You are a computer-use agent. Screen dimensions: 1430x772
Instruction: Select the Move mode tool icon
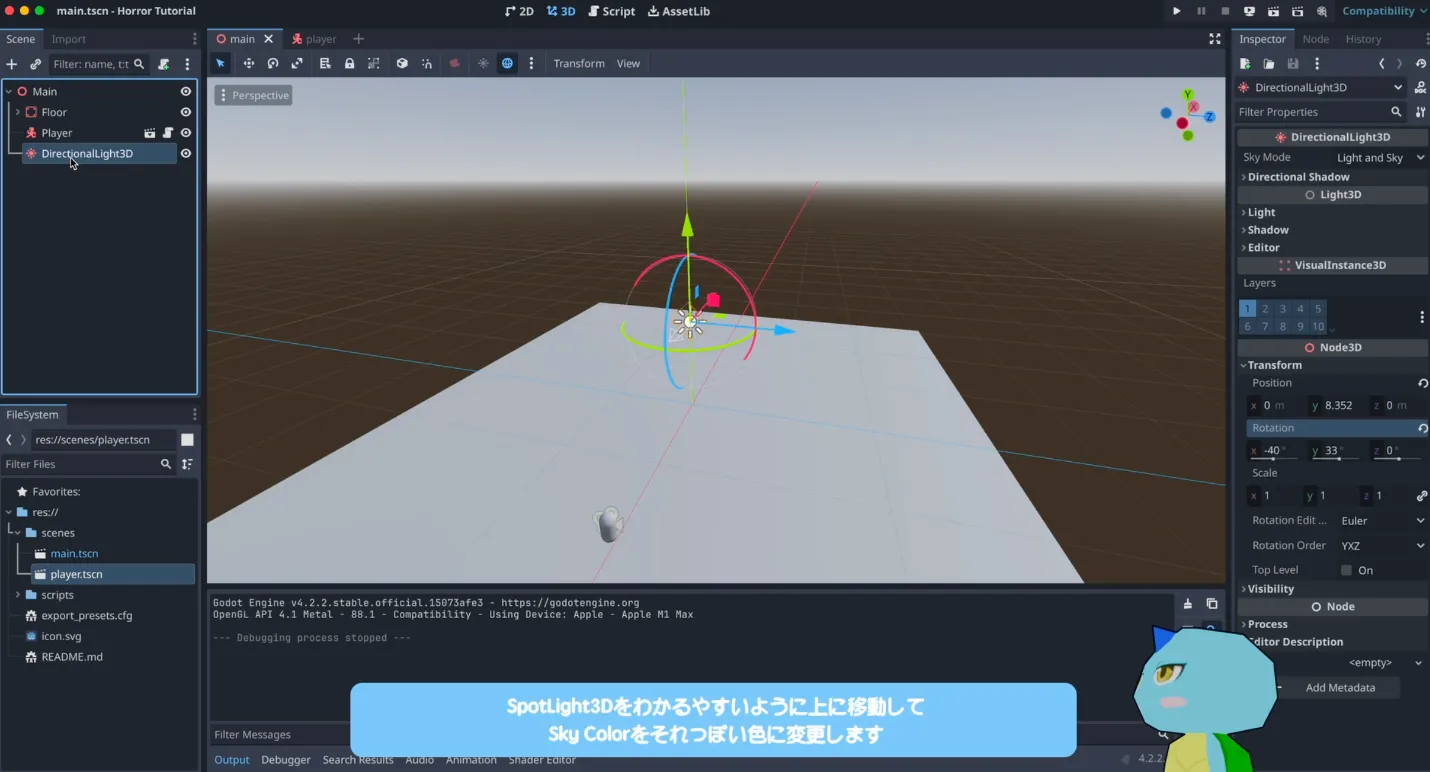248,63
